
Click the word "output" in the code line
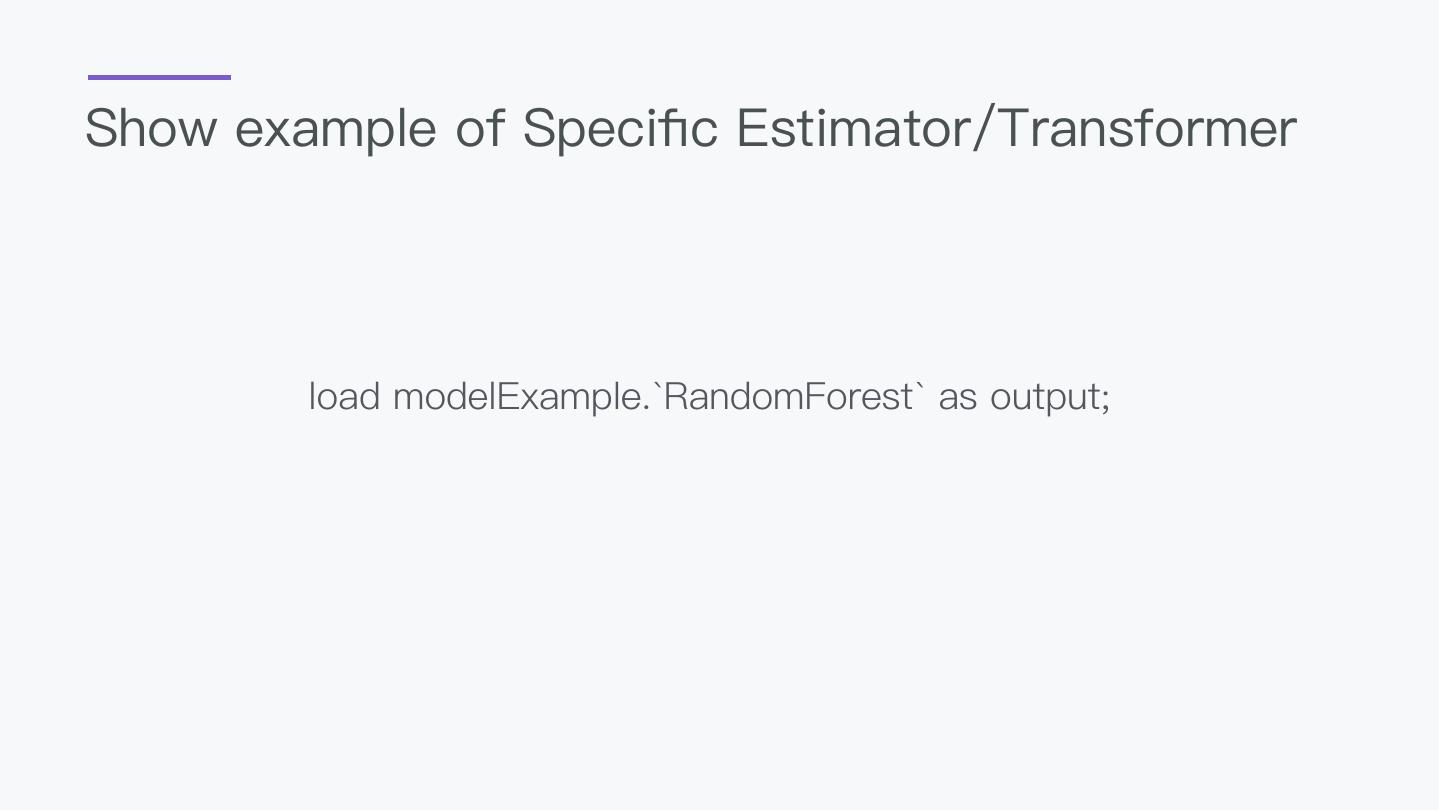[x=1045, y=398]
